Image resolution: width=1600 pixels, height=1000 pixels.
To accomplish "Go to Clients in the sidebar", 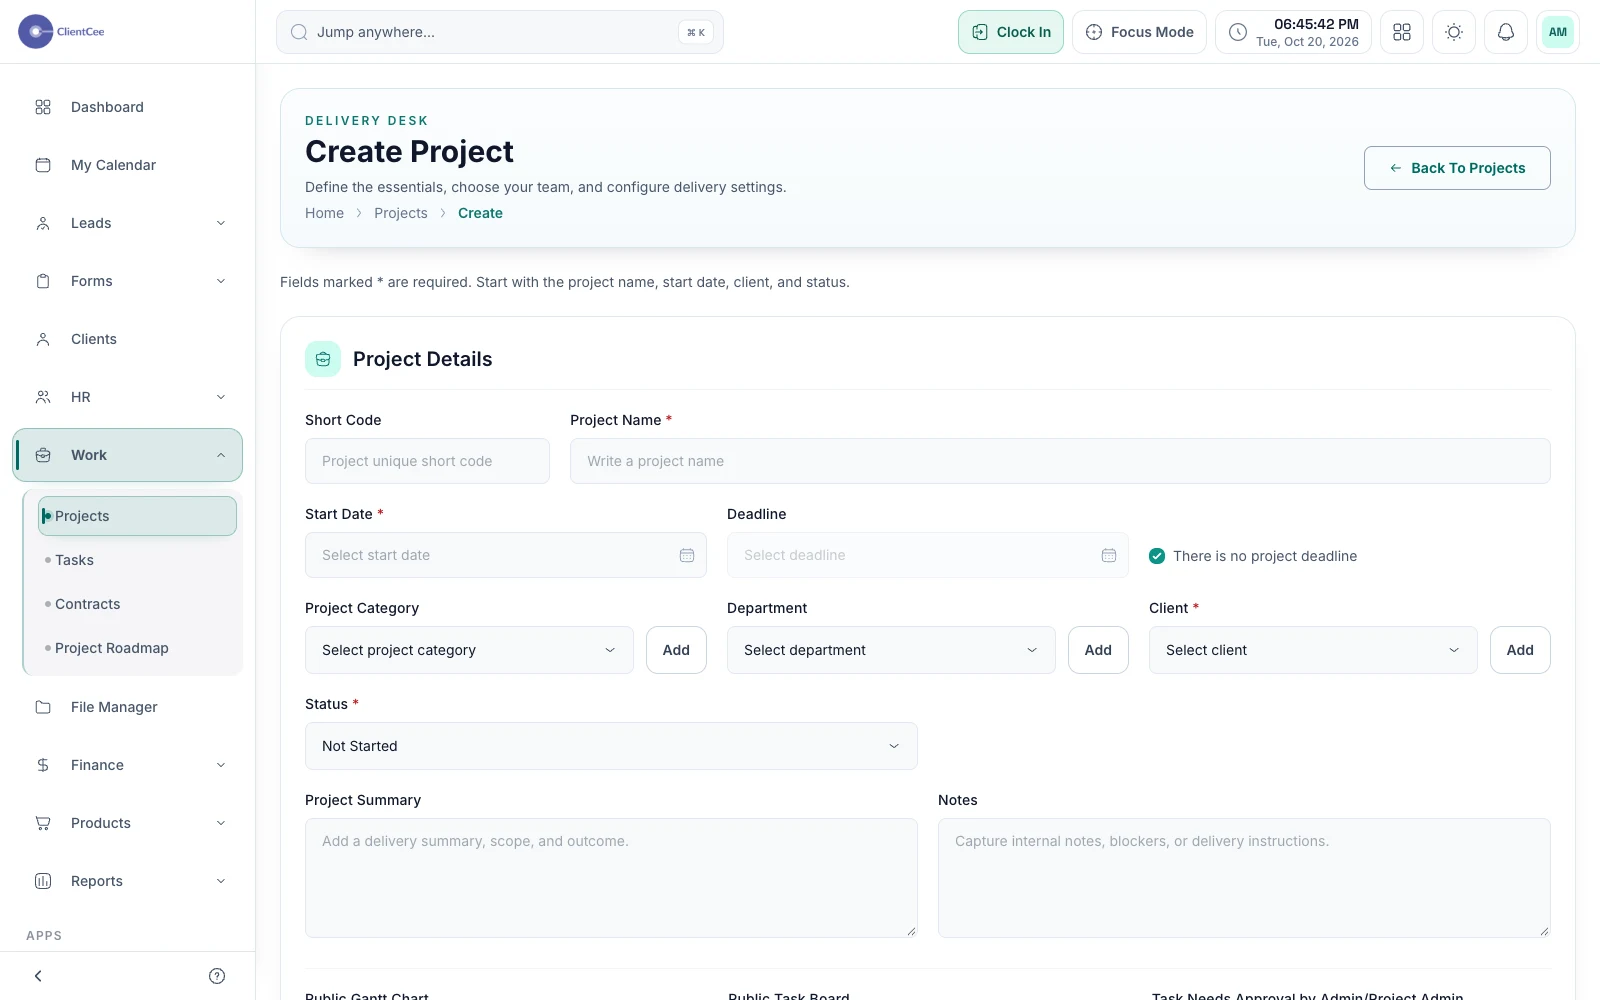I will pos(128,339).
